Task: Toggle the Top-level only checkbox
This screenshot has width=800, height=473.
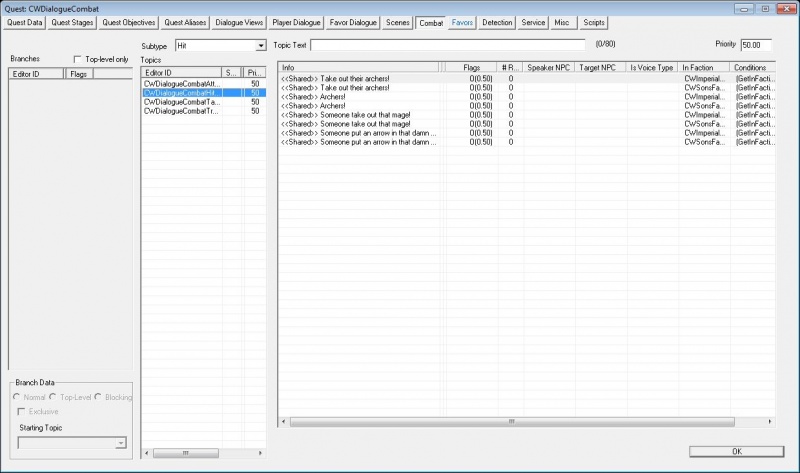Action: pos(78,59)
